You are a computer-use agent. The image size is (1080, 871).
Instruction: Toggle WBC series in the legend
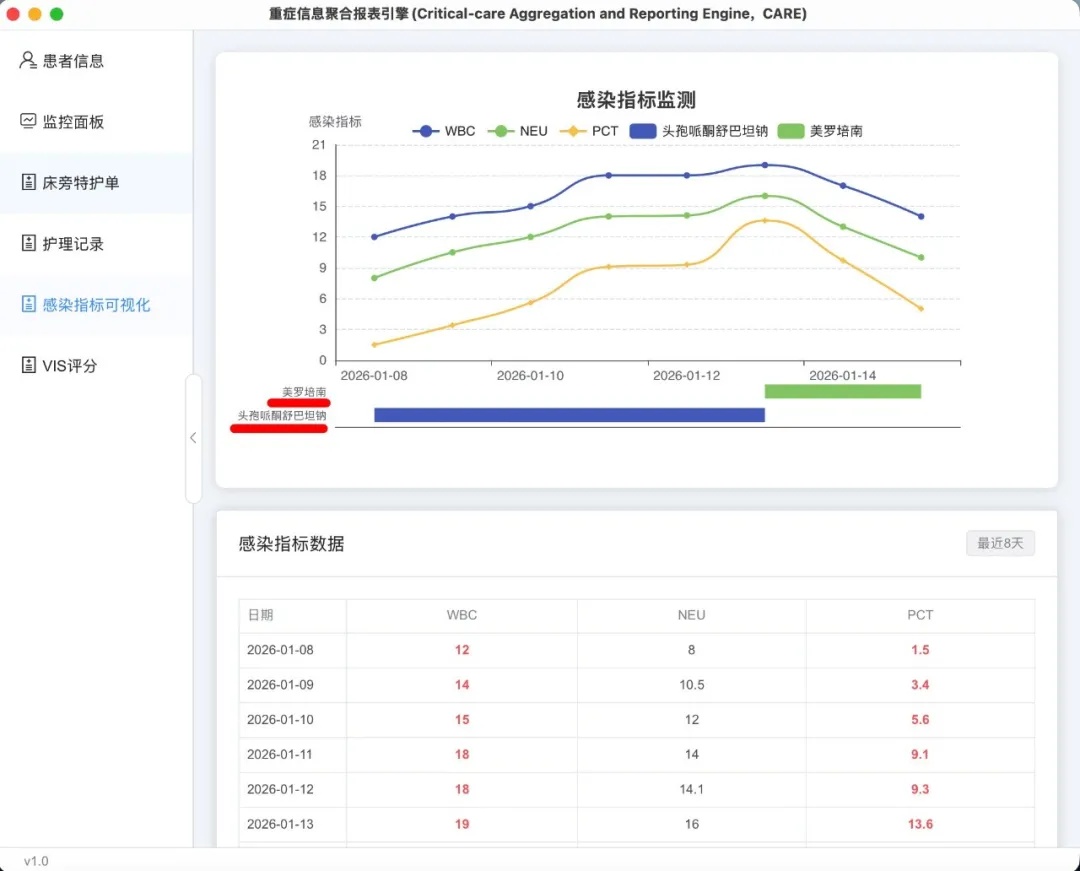(x=444, y=131)
